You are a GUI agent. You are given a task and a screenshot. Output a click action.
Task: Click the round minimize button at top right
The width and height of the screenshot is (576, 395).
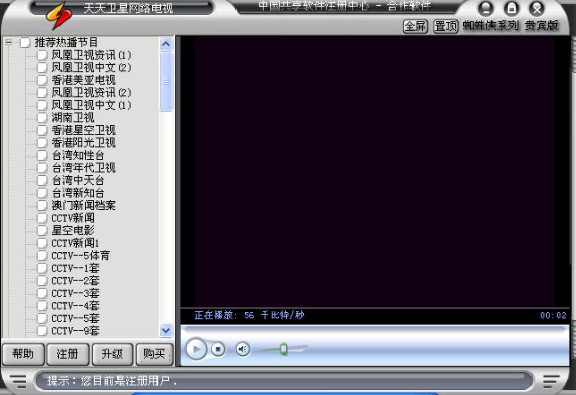[486, 8]
